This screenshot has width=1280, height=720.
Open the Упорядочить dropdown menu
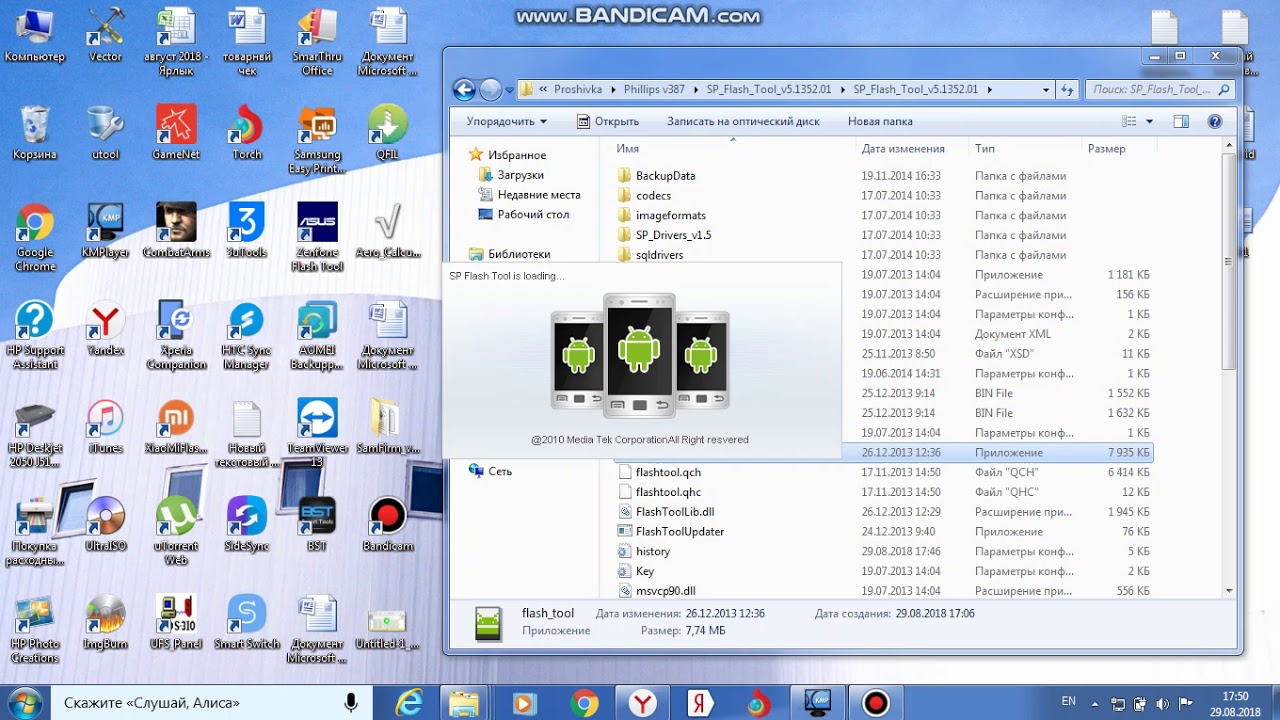pyautogui.click(x=506, y=121)
